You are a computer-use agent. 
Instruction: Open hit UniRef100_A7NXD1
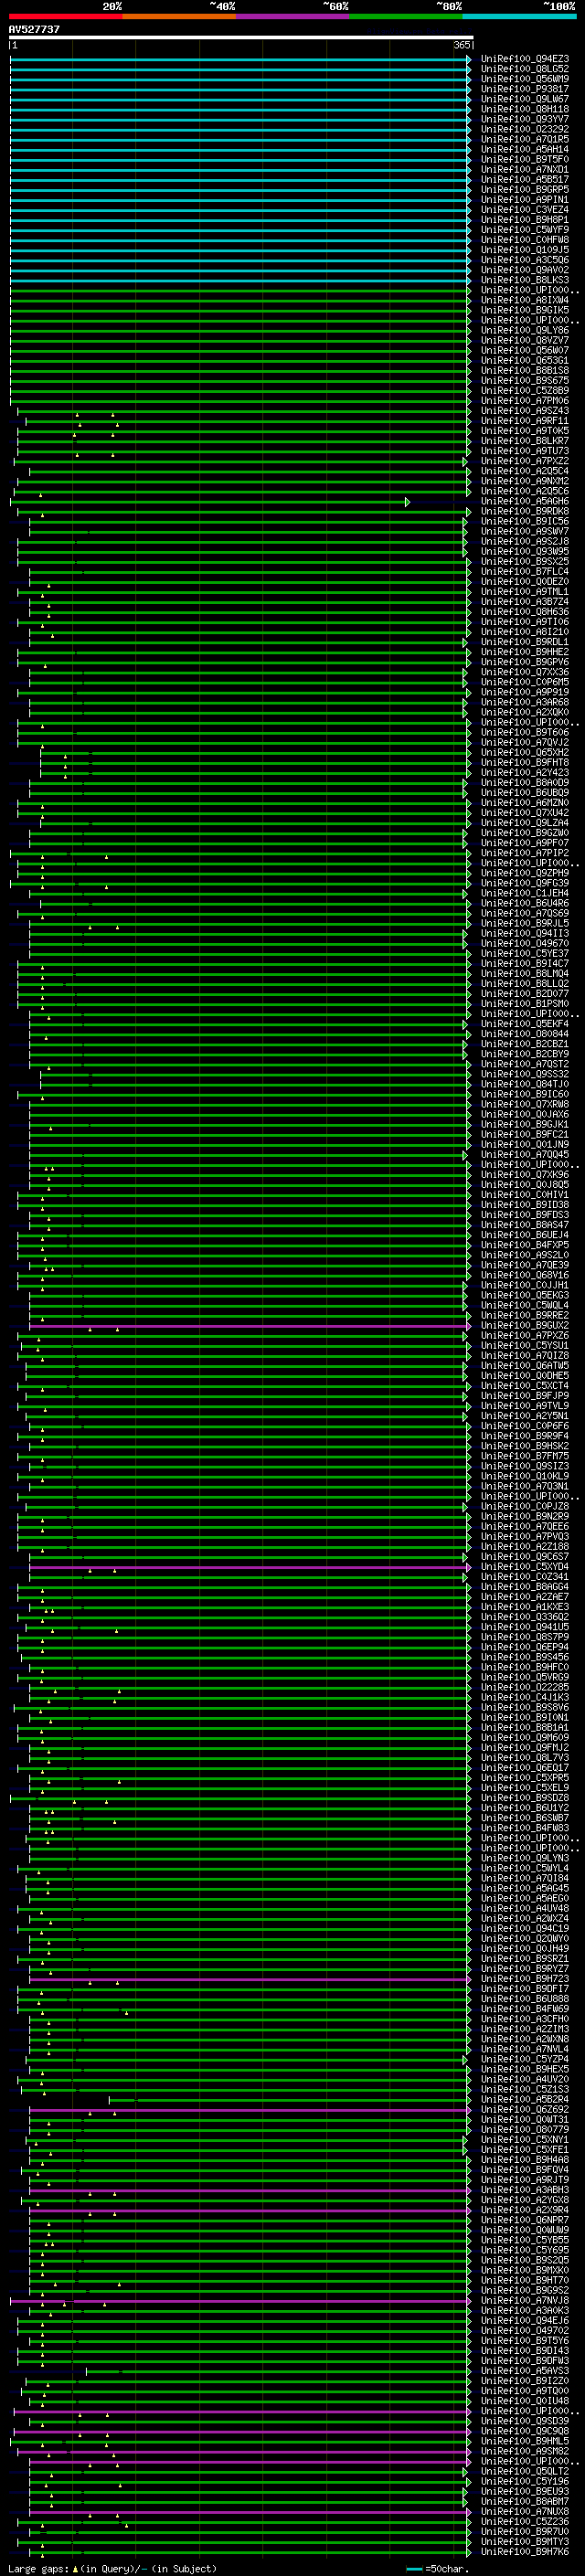(525, 169)
